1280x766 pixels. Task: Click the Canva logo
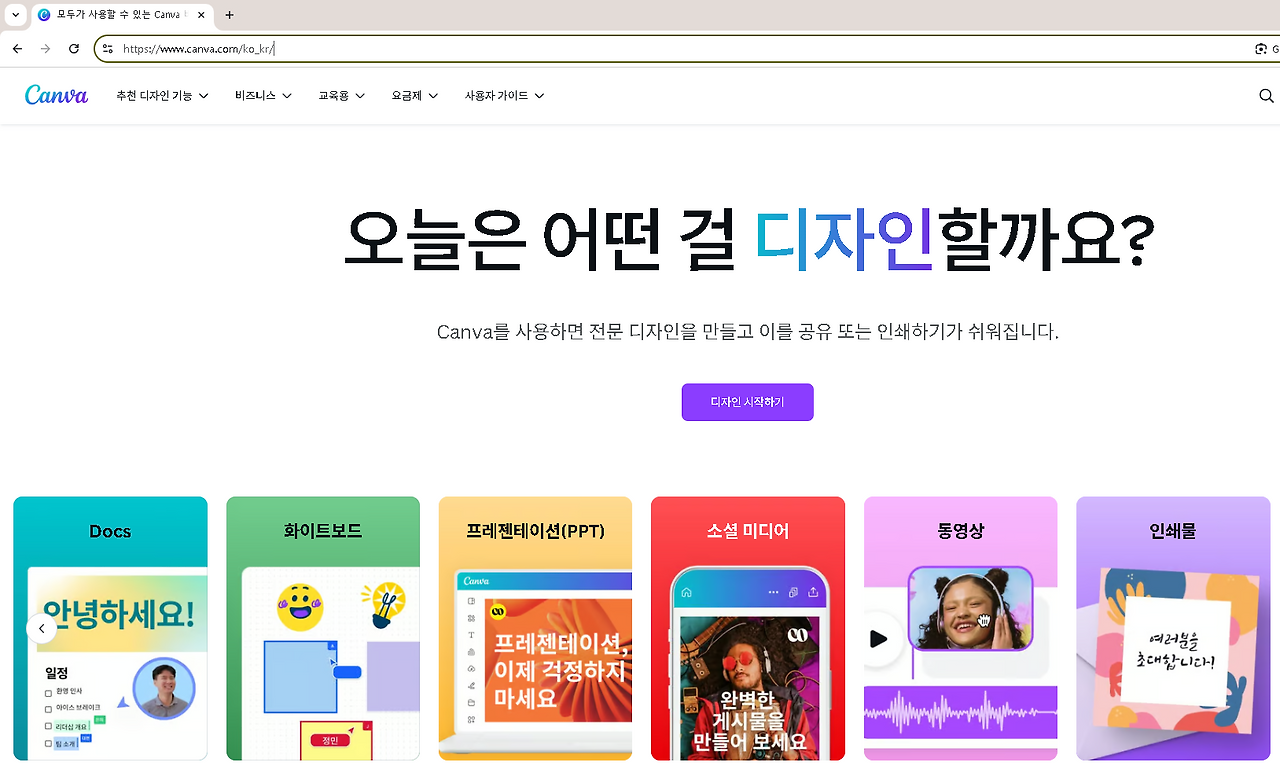click(56, 95)
